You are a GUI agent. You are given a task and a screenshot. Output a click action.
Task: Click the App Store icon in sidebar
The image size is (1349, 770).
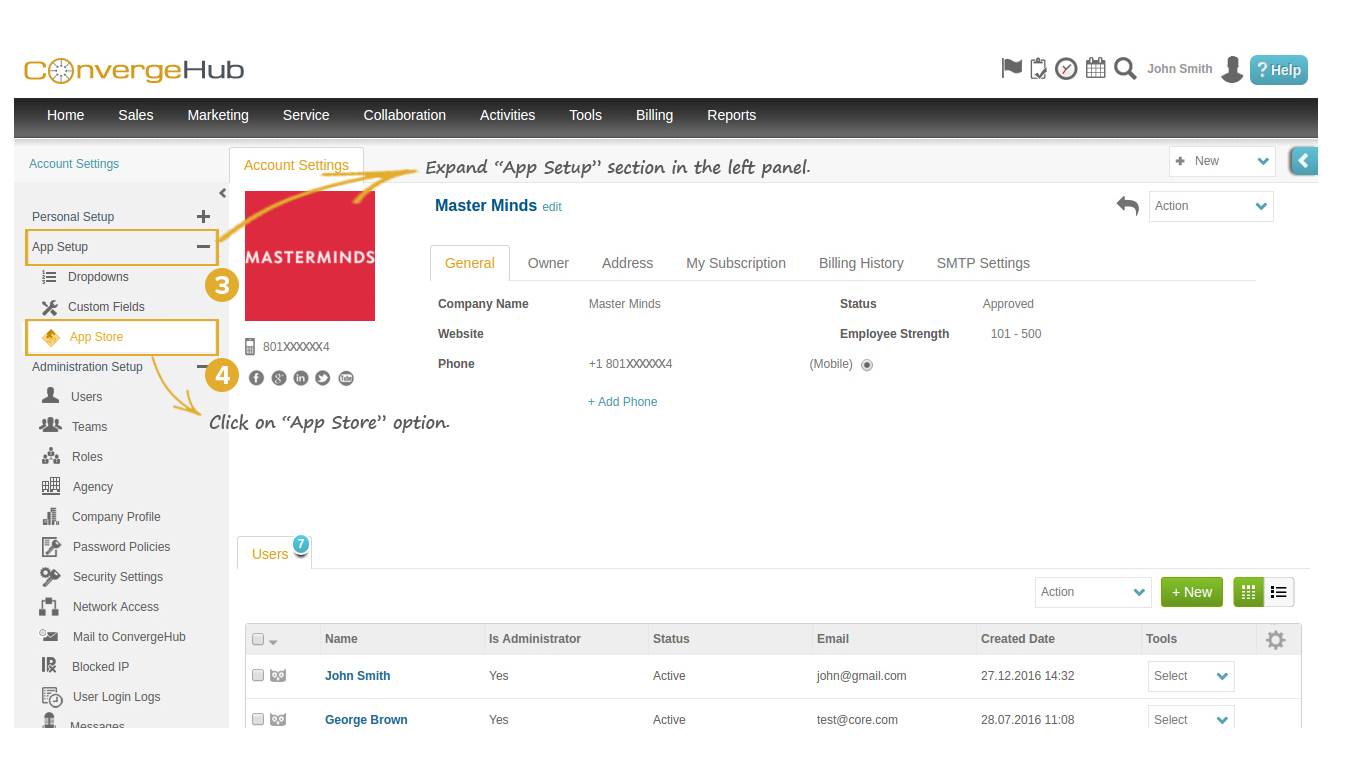point(50,337)
